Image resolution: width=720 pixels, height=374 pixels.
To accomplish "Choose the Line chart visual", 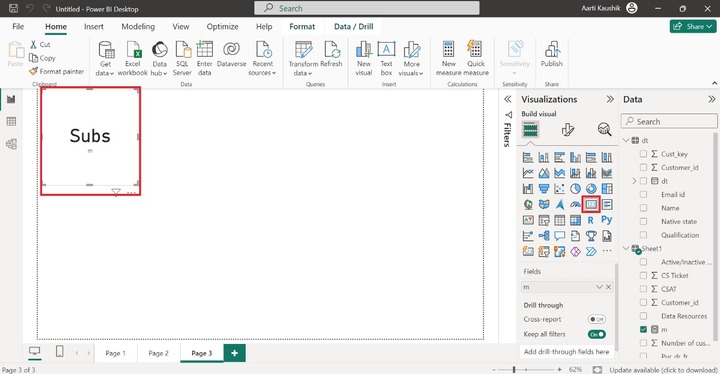I will pyautogui.click(x=528, y=173).
